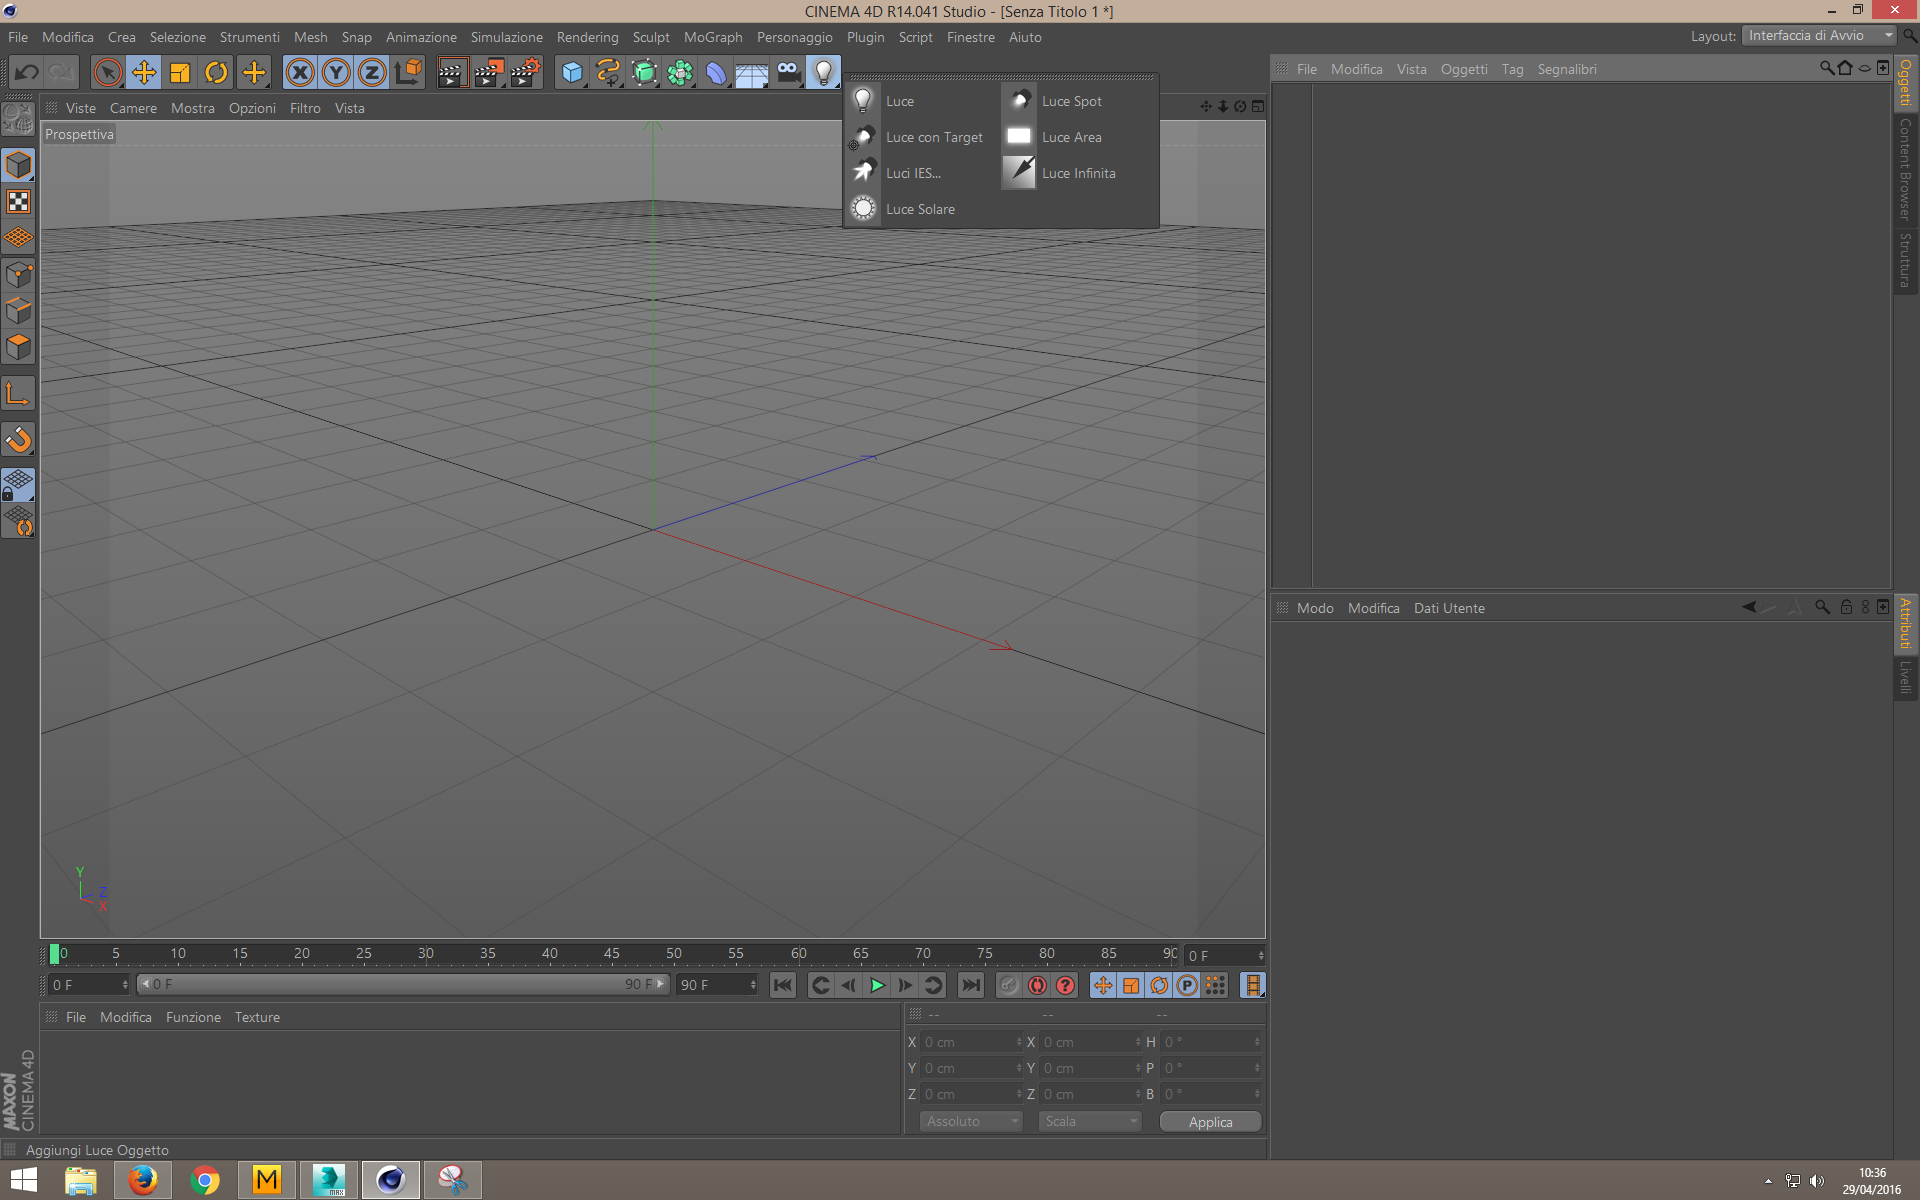Click the magnet snap icon in left sidebar

pyautogui.click(x=18, y=439)
